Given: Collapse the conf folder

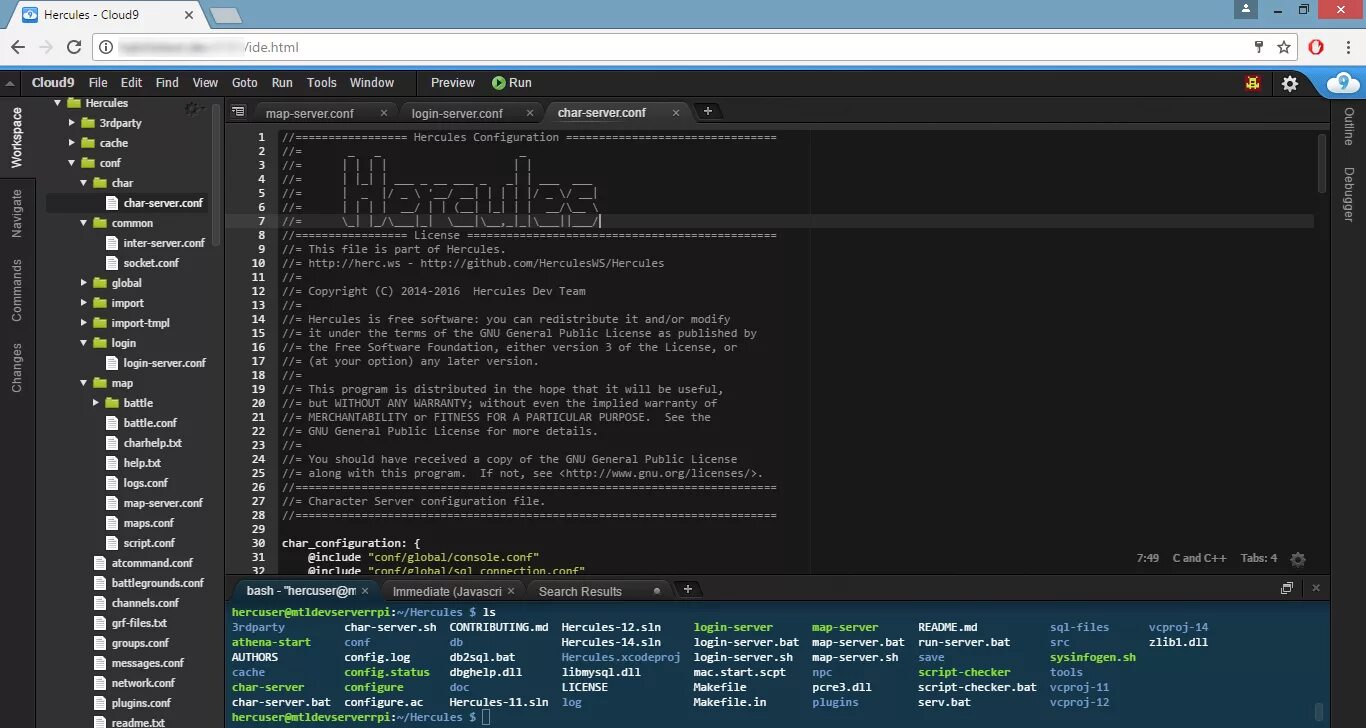Looking at the screenshot, I should pyautogui.click(x=72, y=163).
